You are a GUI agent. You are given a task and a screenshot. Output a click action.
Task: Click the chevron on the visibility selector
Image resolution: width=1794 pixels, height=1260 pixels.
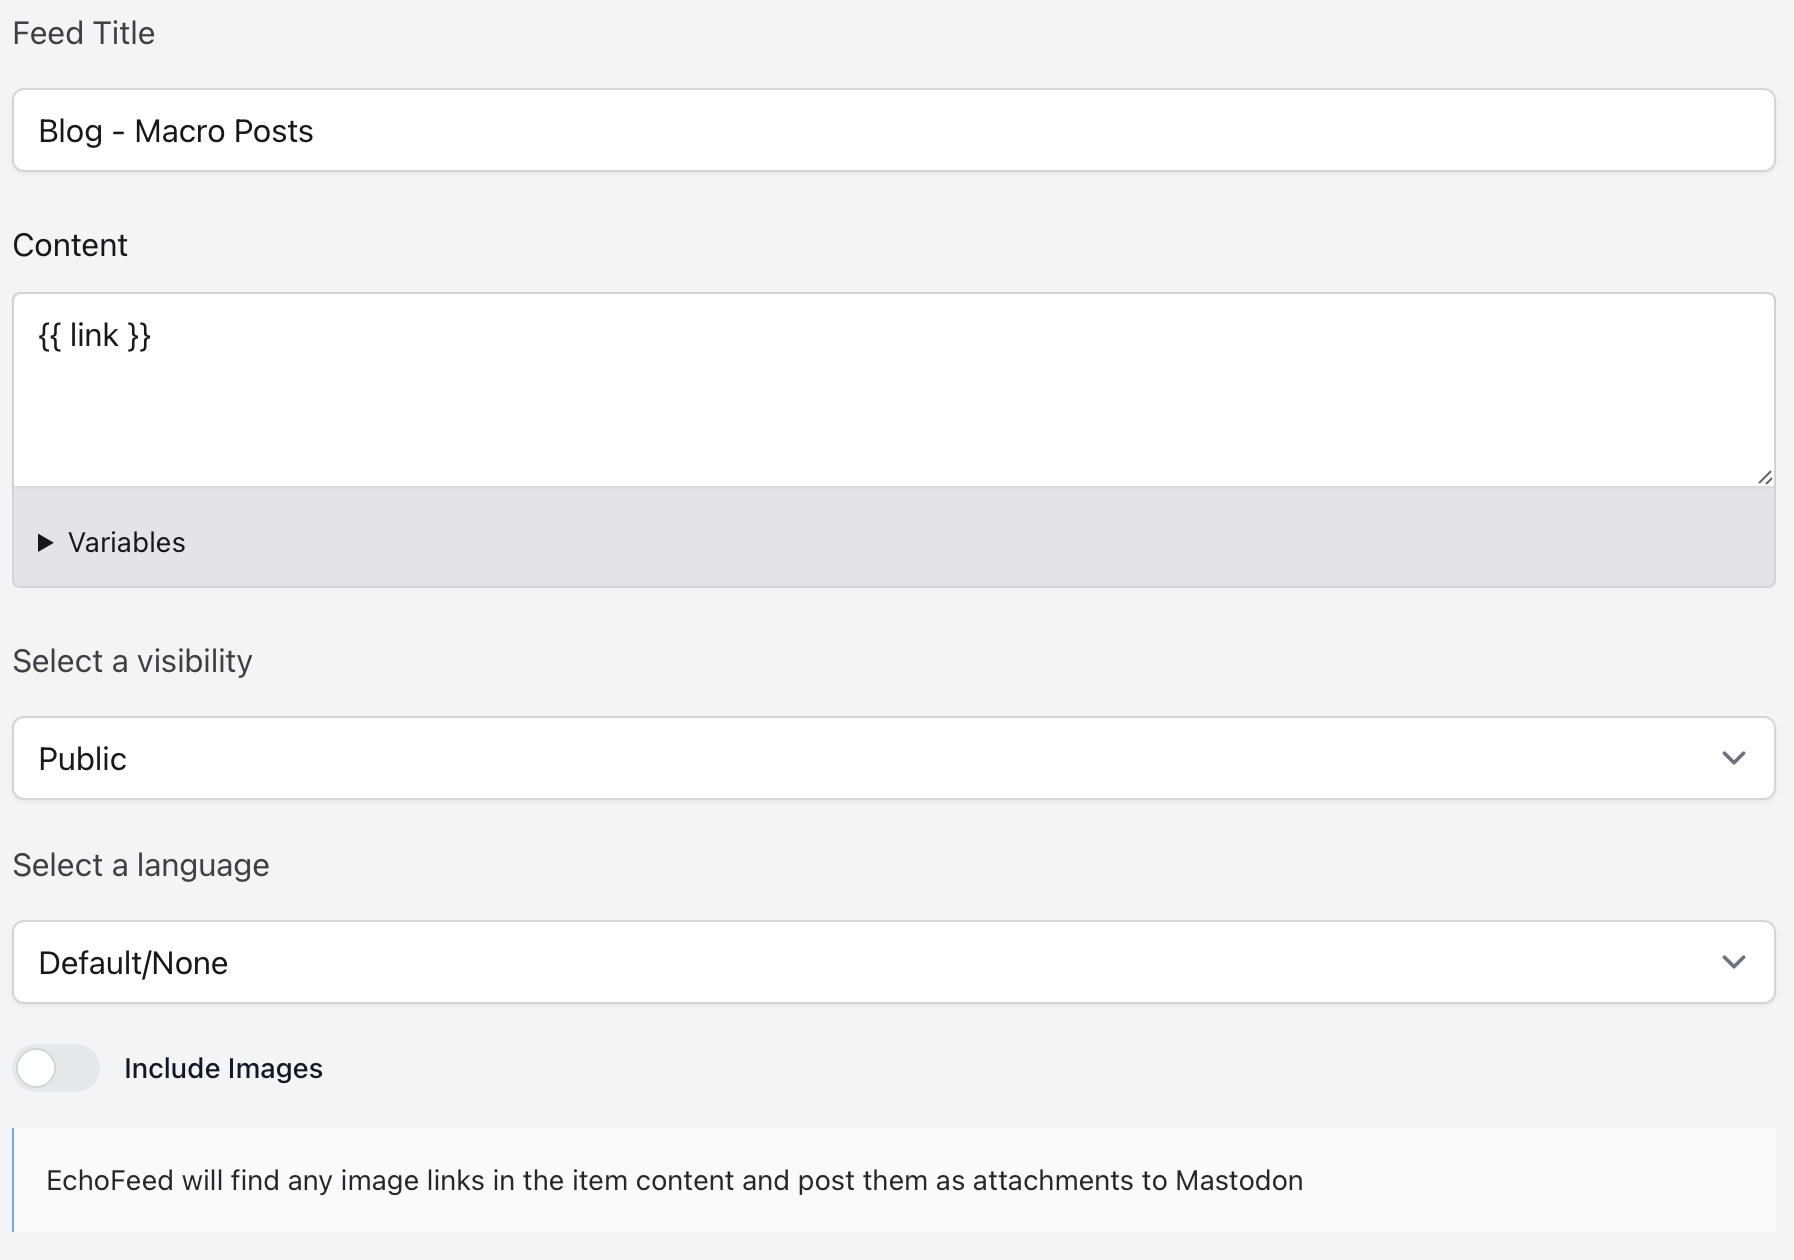coord(1734,758)
